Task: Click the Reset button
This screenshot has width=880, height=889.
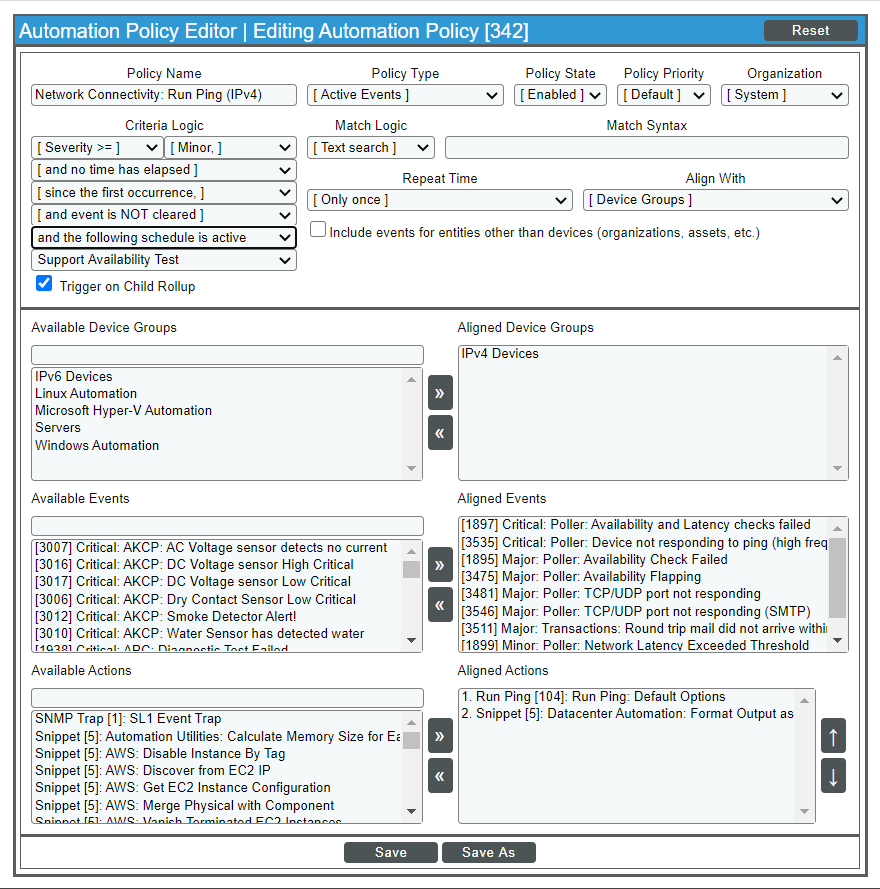Action: 810,30
